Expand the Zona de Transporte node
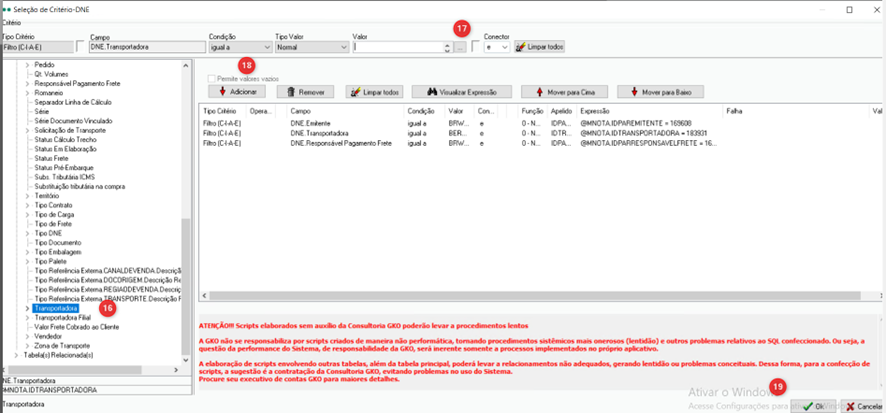886x413 pixels. [x=28, y=345]
